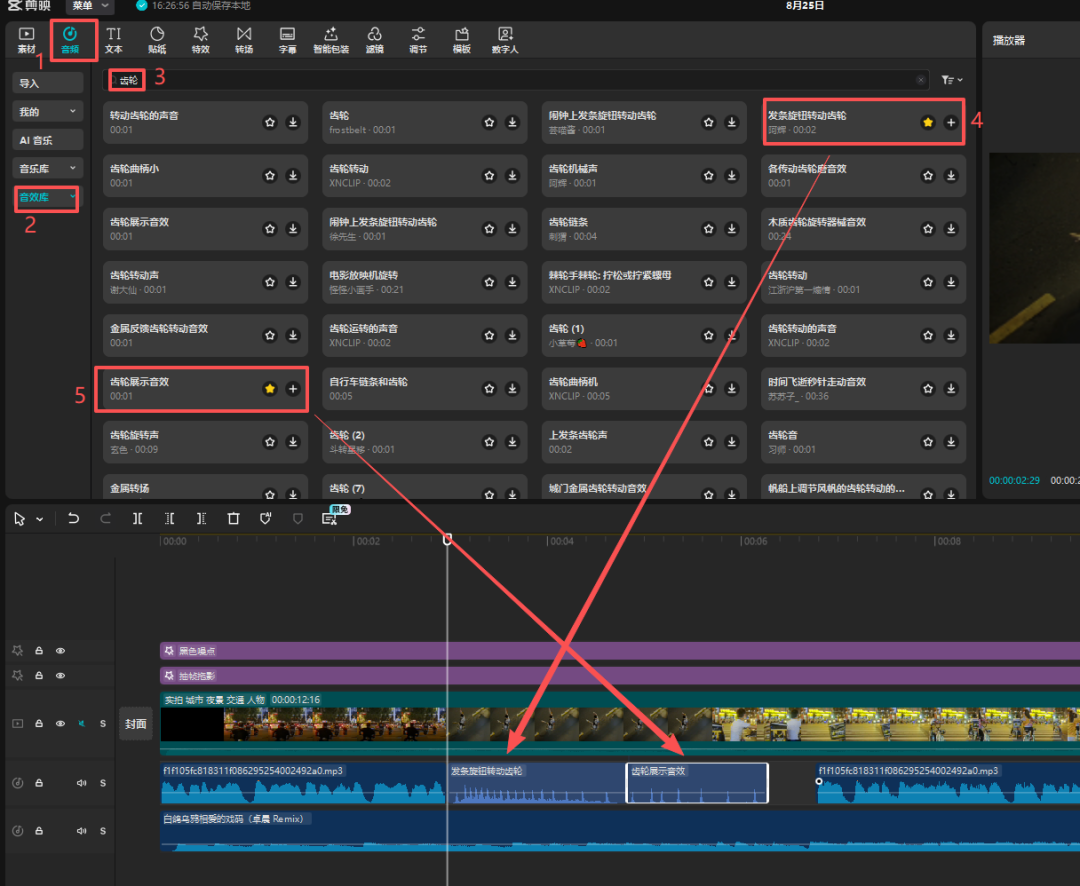Click the 导入 import button
The width and height of the screenshot is (1080, 886).
47,83
